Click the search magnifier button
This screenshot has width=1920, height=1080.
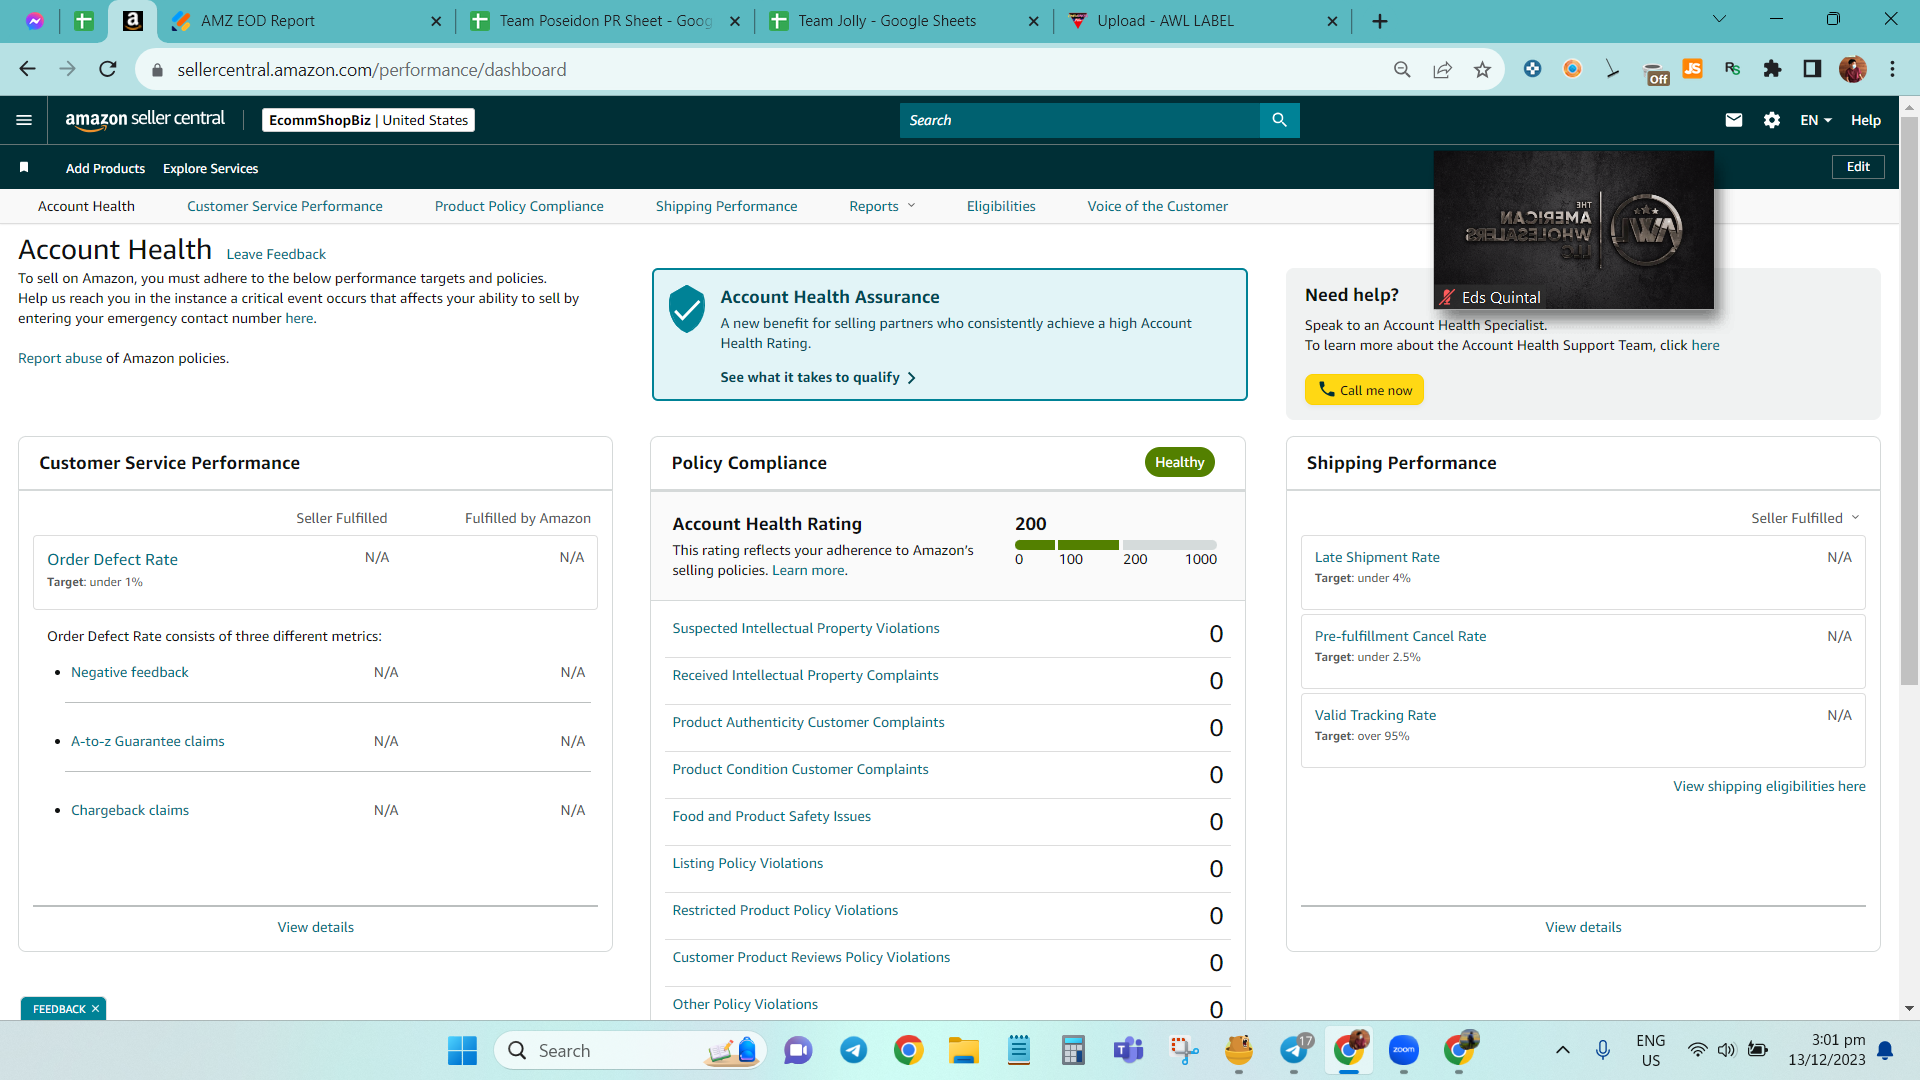click(x=1279, y=120)
